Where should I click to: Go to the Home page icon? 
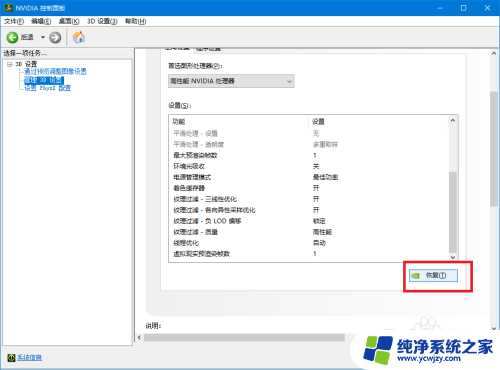(x=79, y=37)
